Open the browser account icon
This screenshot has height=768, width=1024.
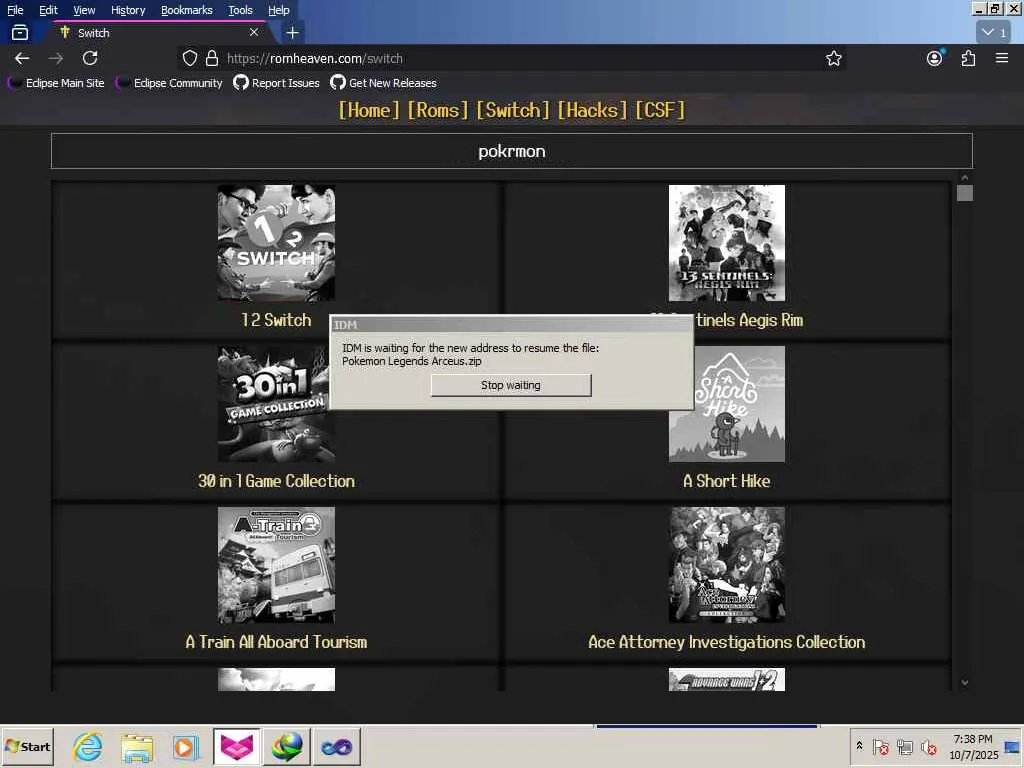point(935,58)
